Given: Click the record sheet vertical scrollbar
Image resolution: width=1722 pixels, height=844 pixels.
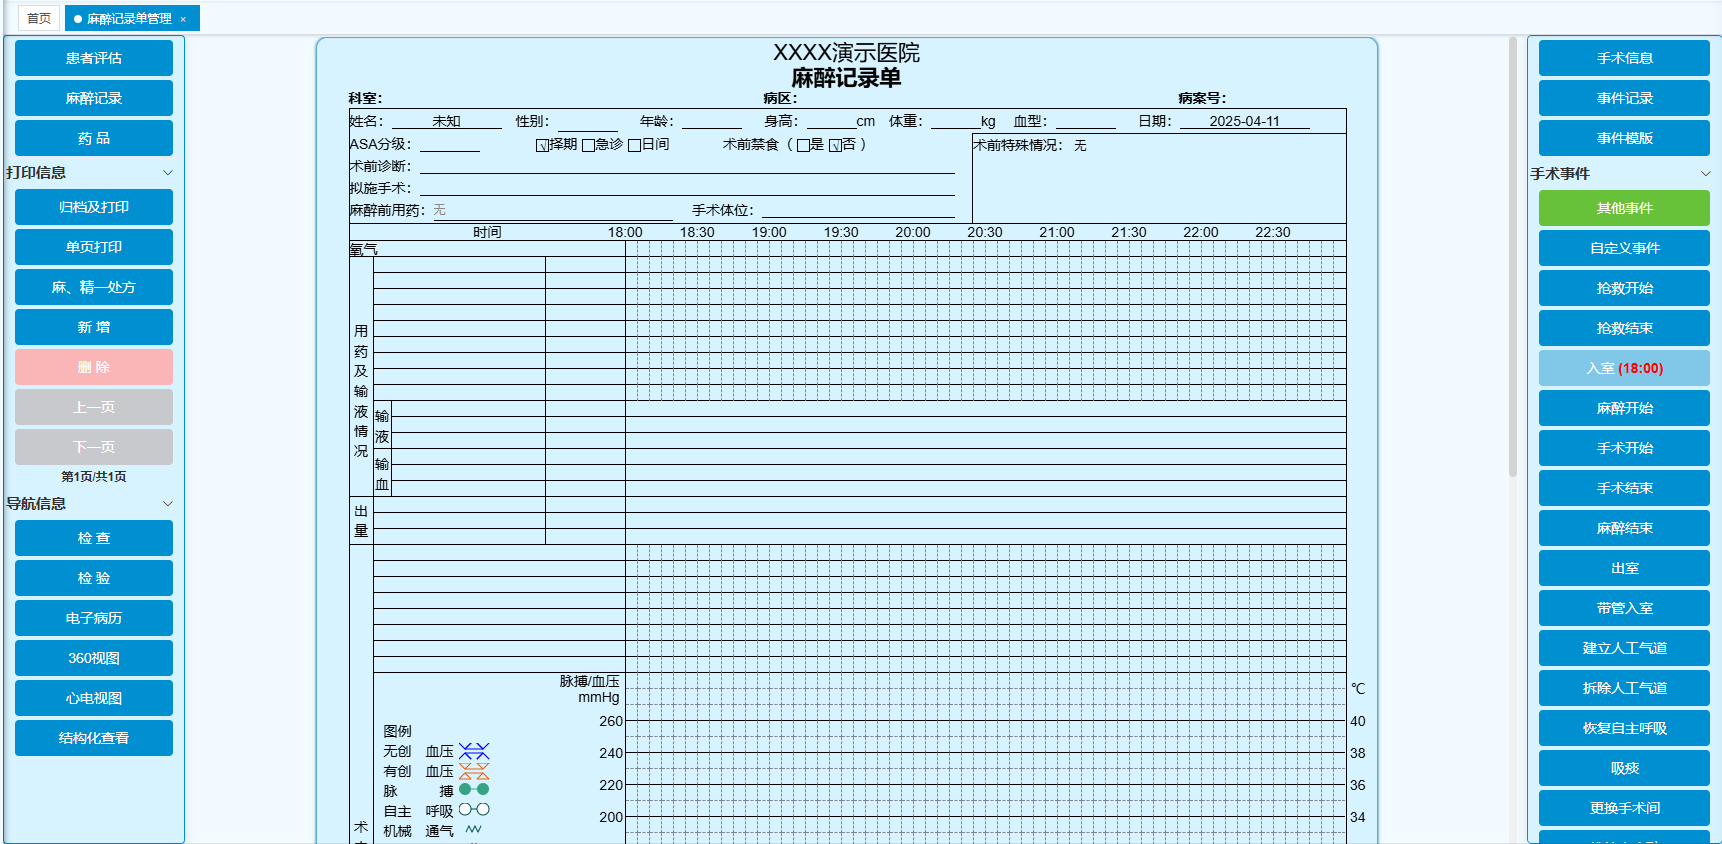Looking at the screenshot, I should pos(1513,260).
